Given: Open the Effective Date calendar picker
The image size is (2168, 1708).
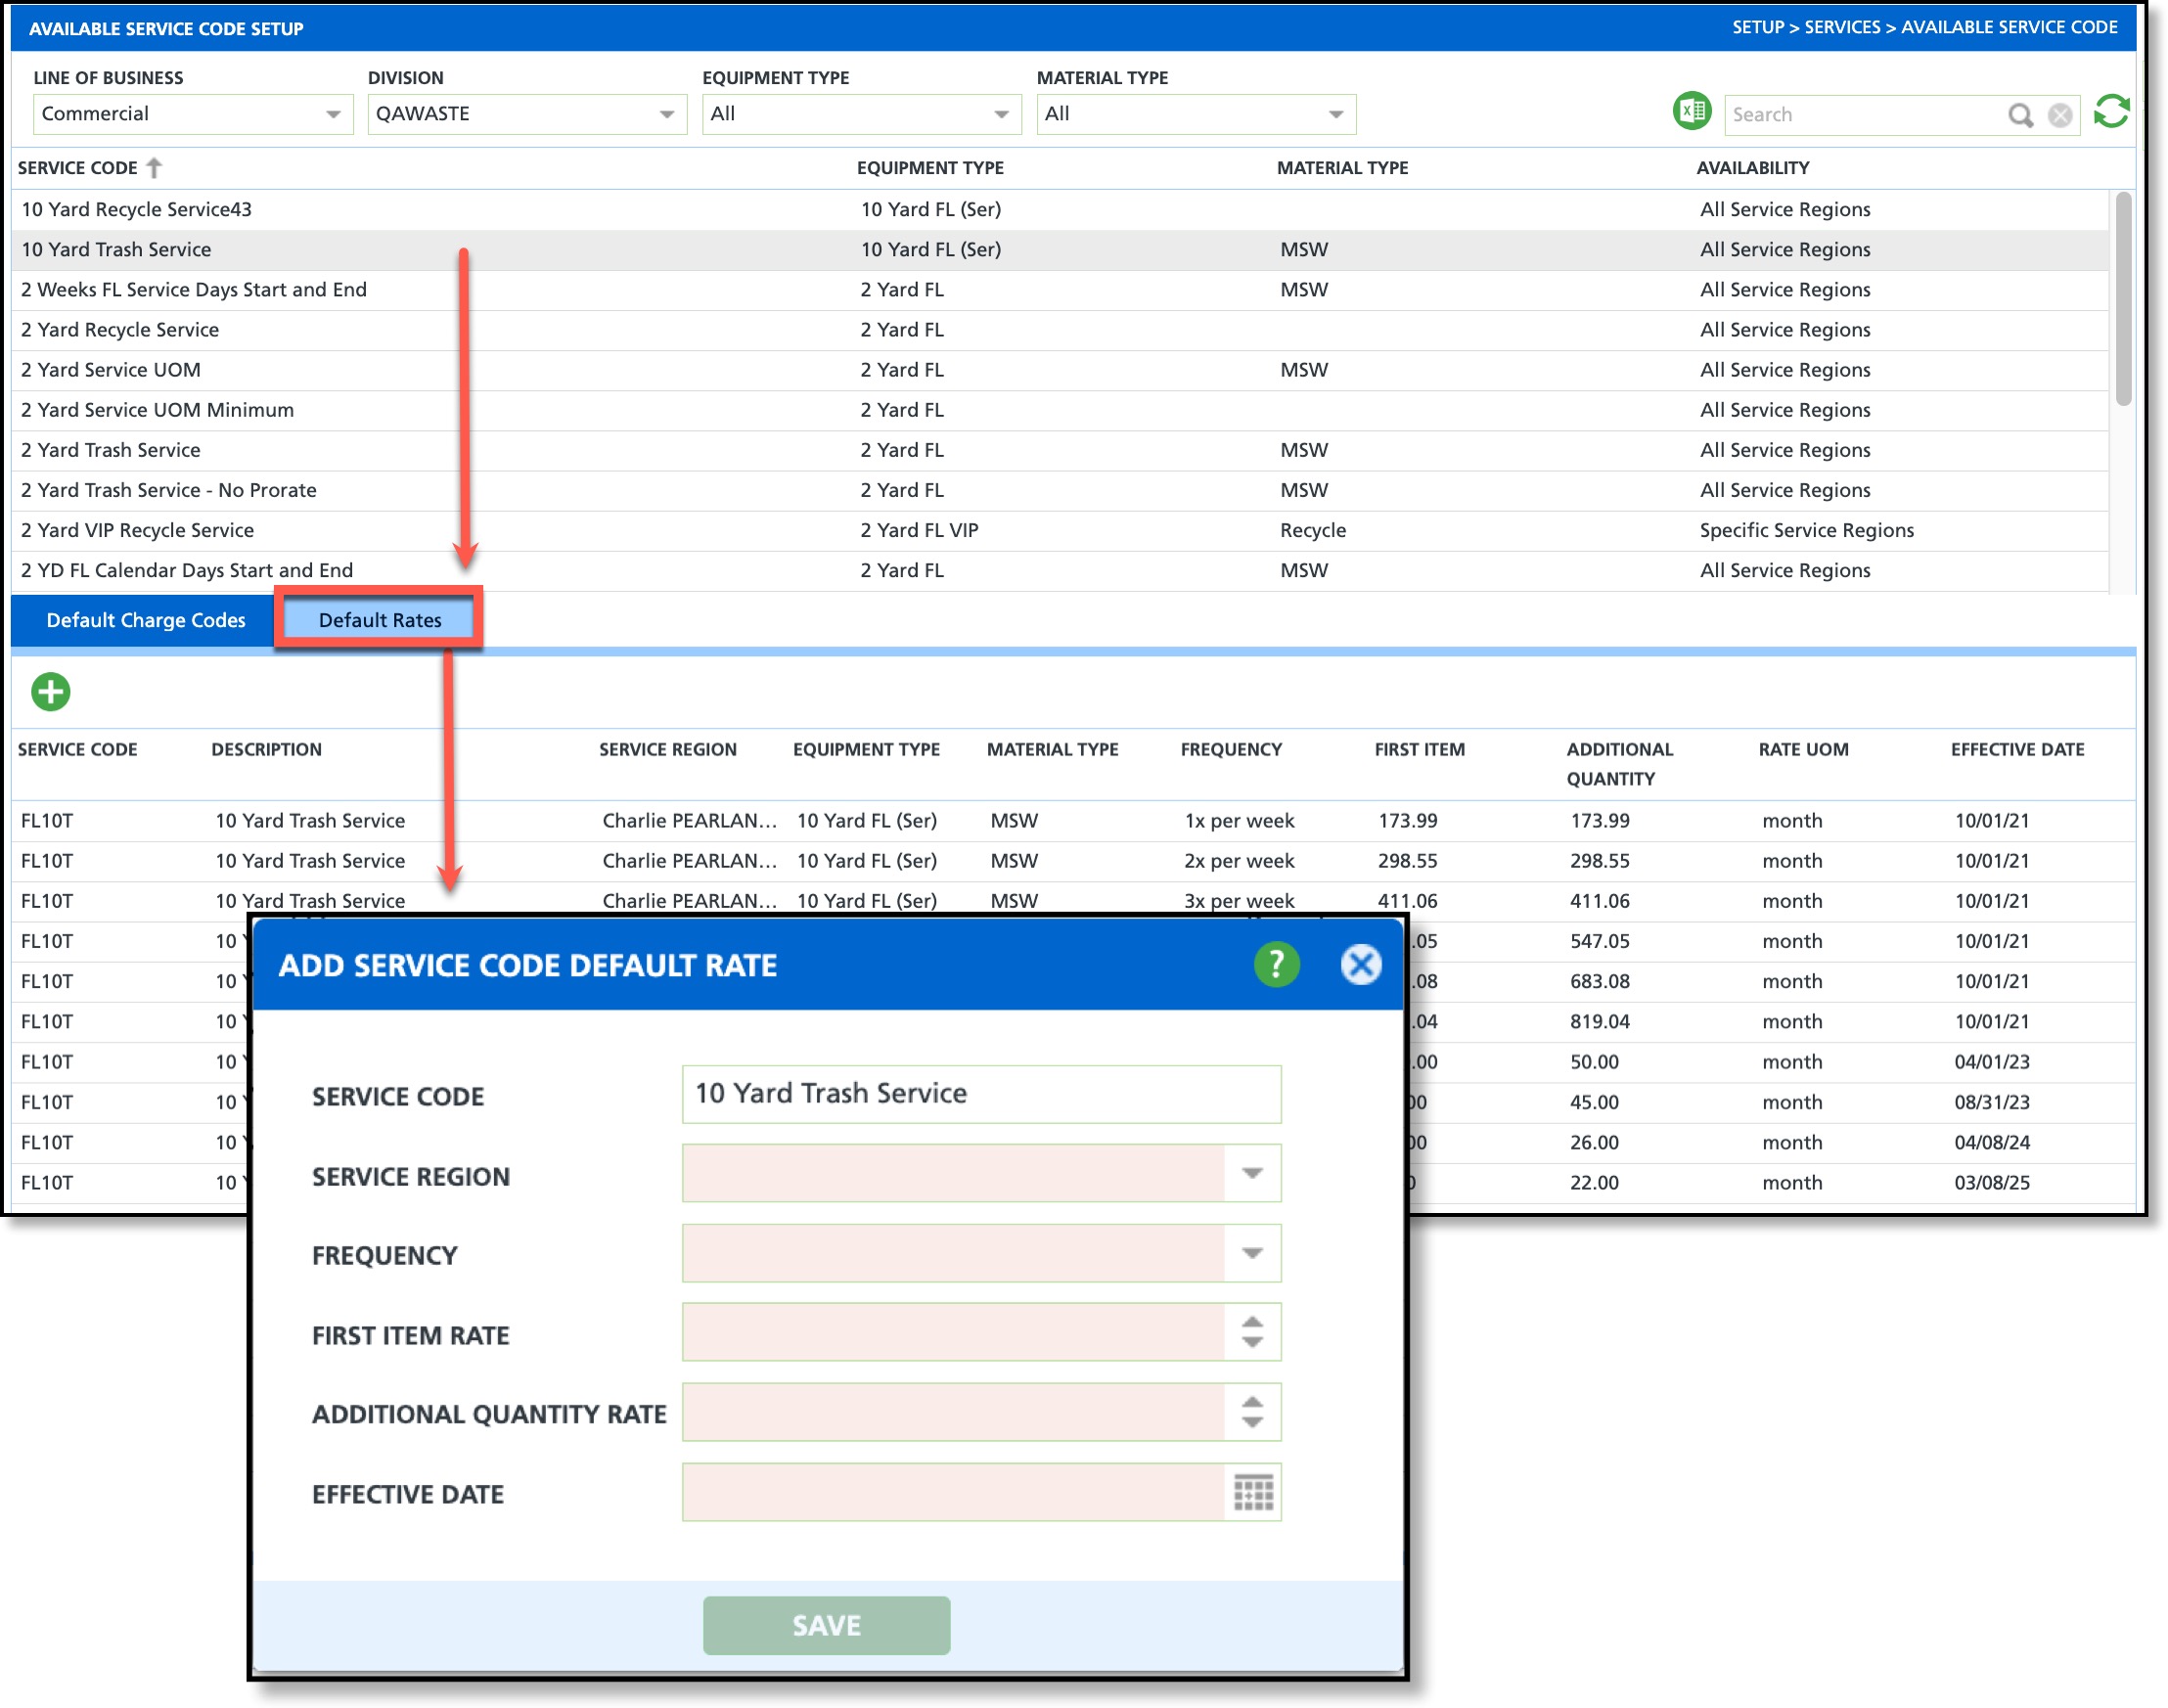Looking at the screenshot, I should (1252, 1492).
